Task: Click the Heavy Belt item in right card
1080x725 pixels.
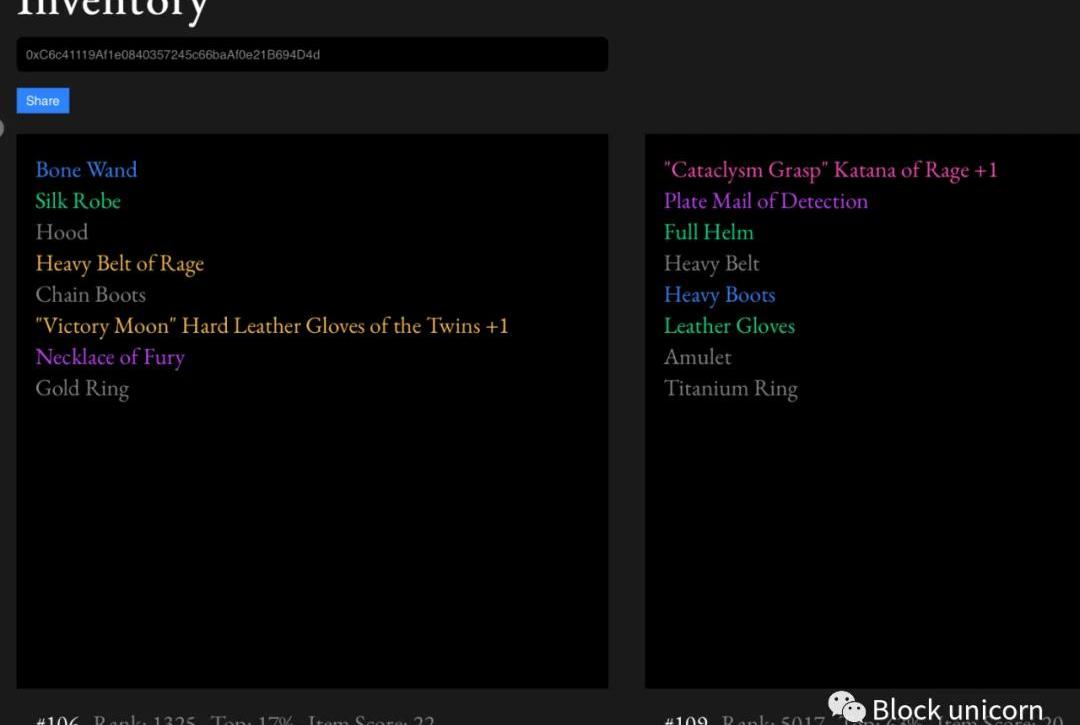Action: click(x=711, y=264)
